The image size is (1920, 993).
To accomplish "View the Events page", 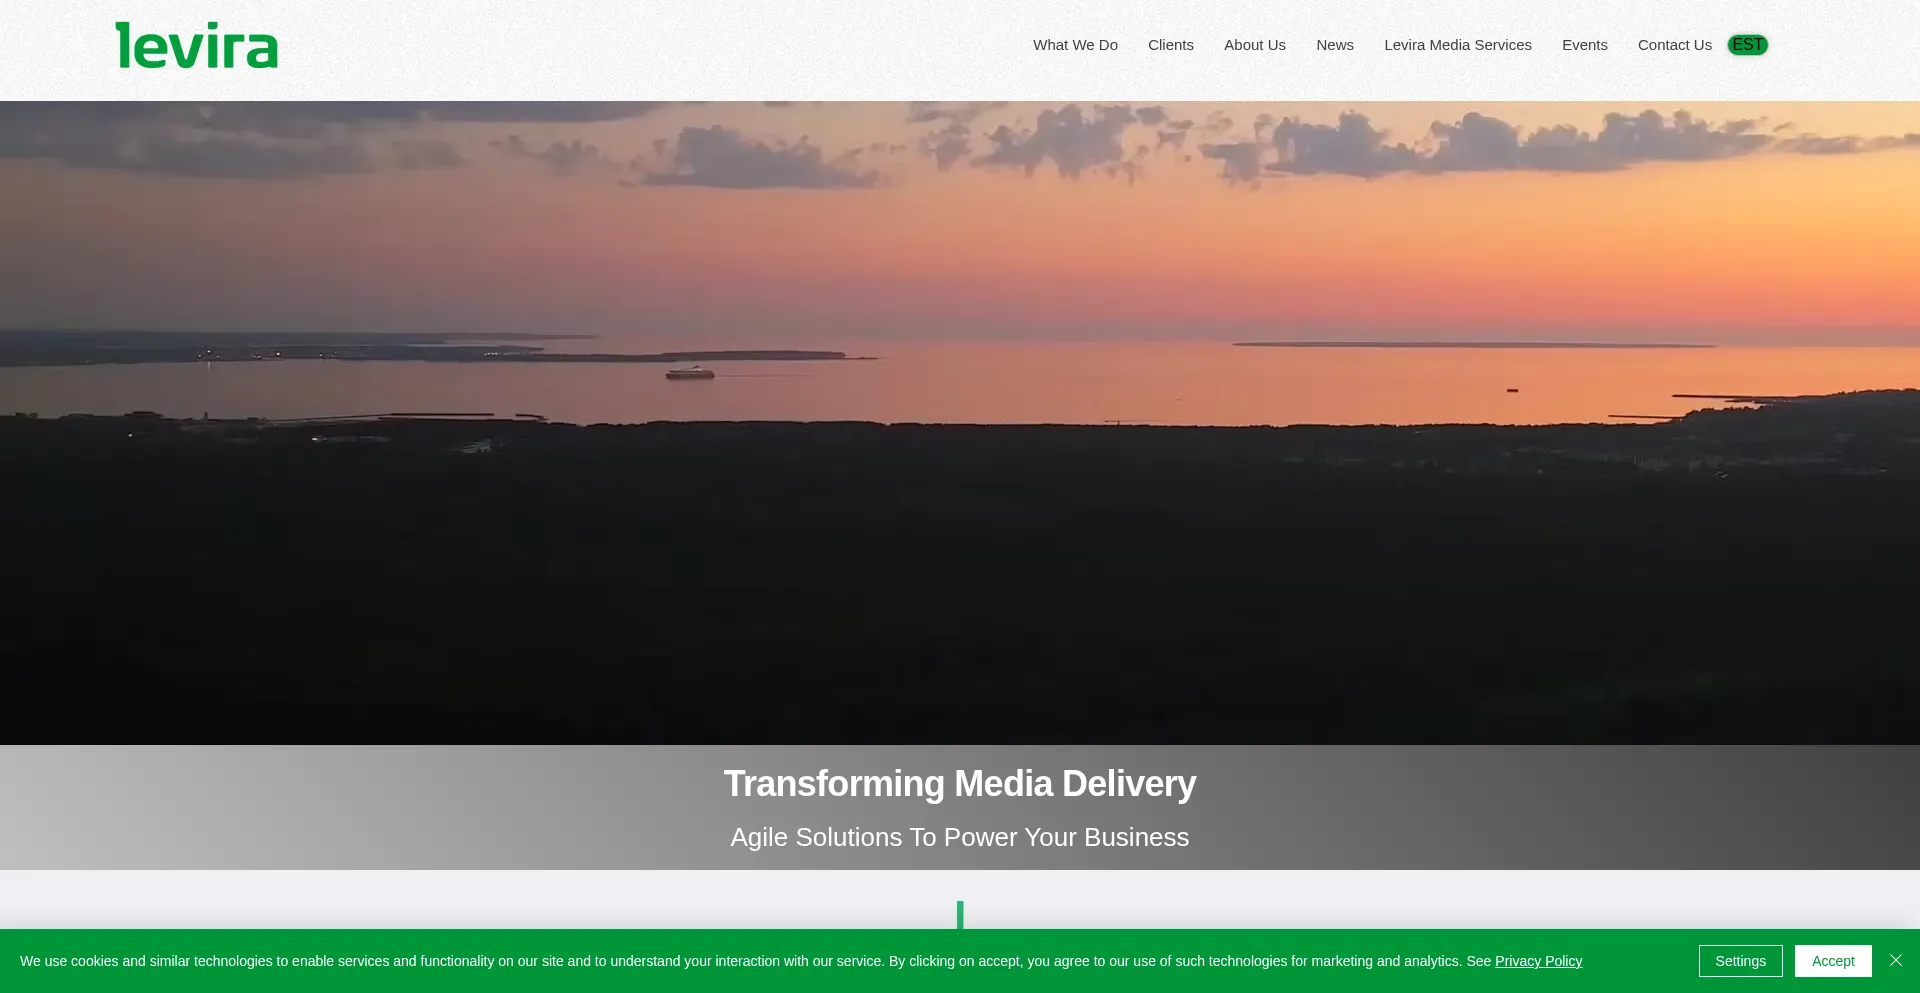I will point(1584,45).
